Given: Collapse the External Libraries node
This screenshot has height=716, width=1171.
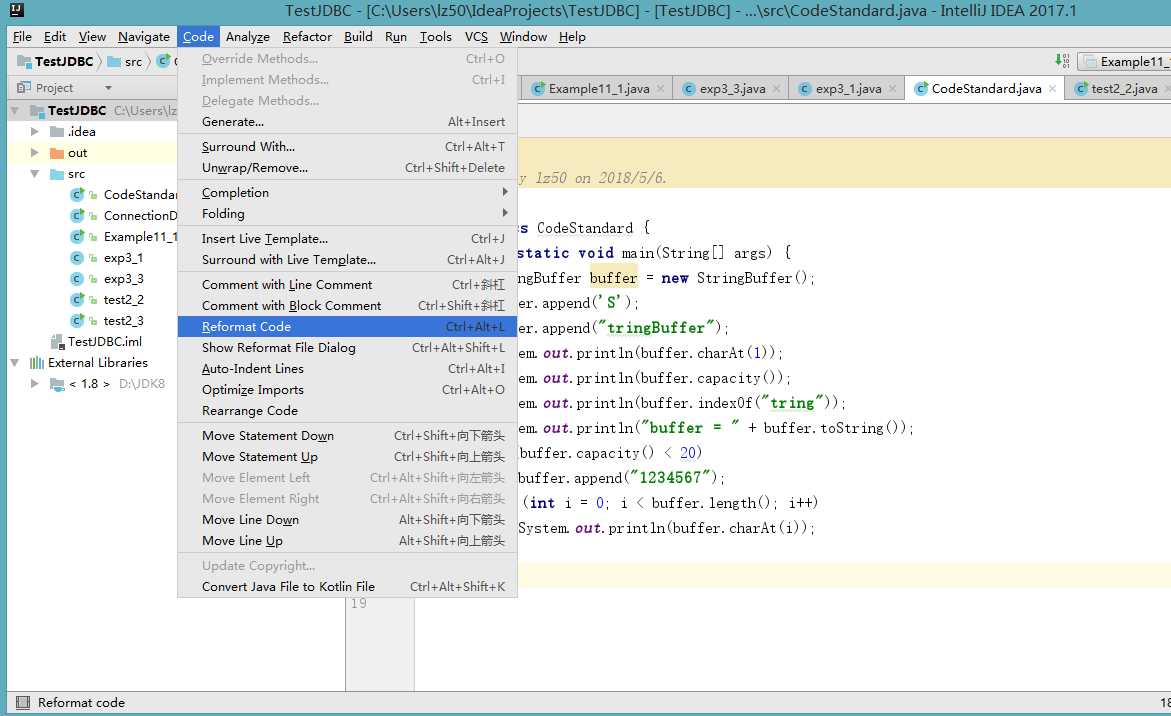Looking at the screenshot, I should (x=14, y=363).
